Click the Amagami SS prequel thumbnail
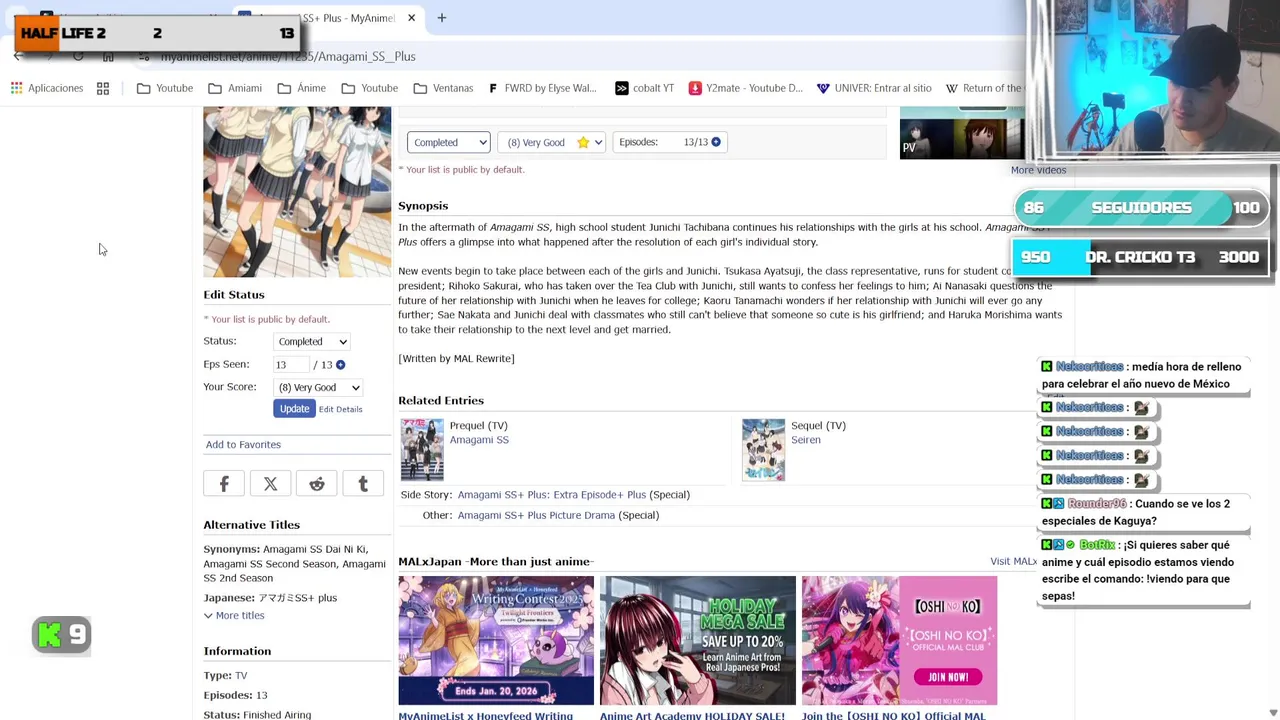The height and width of the screenshot is (720, 1280). 422,450
